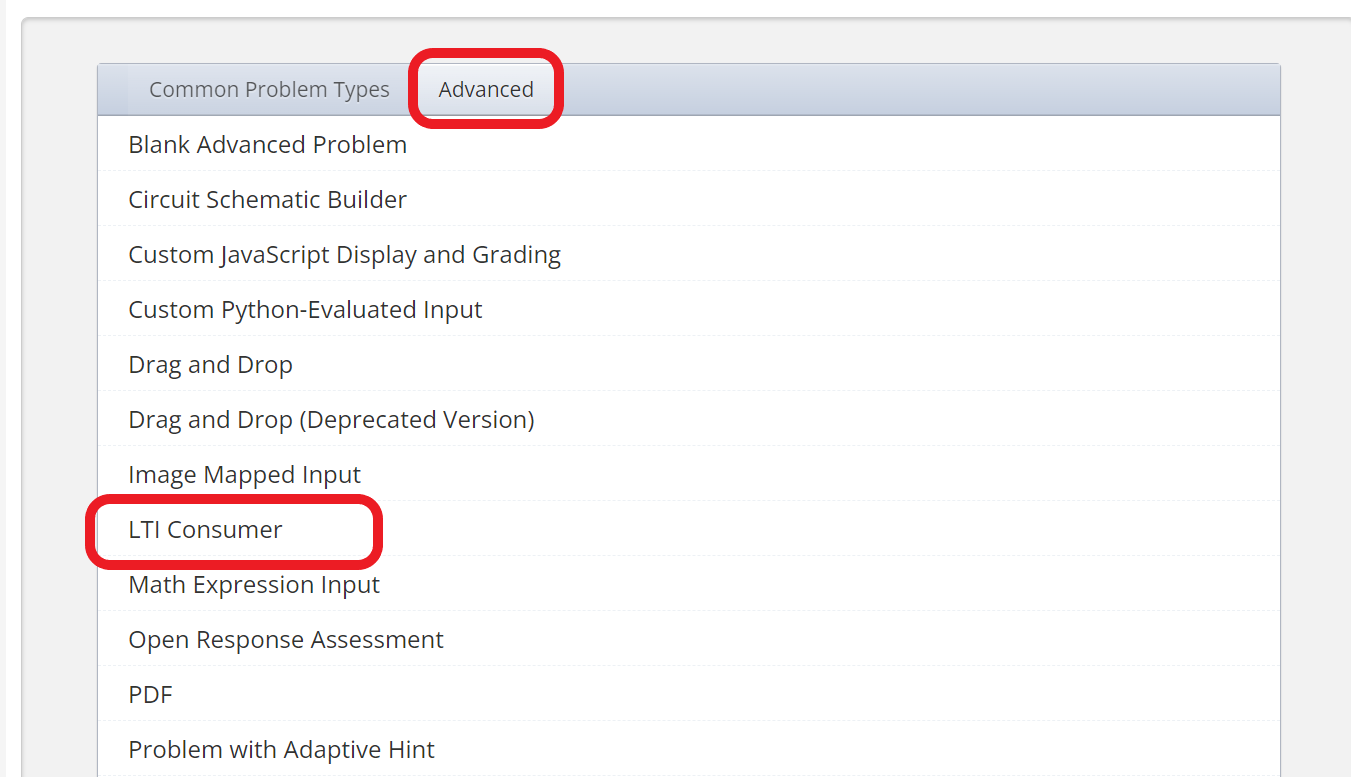The height and width of the screenshot is (777, 1351).
Task: Pick Drag and Drop (Deprecated Version)
Action: point(331,419)
